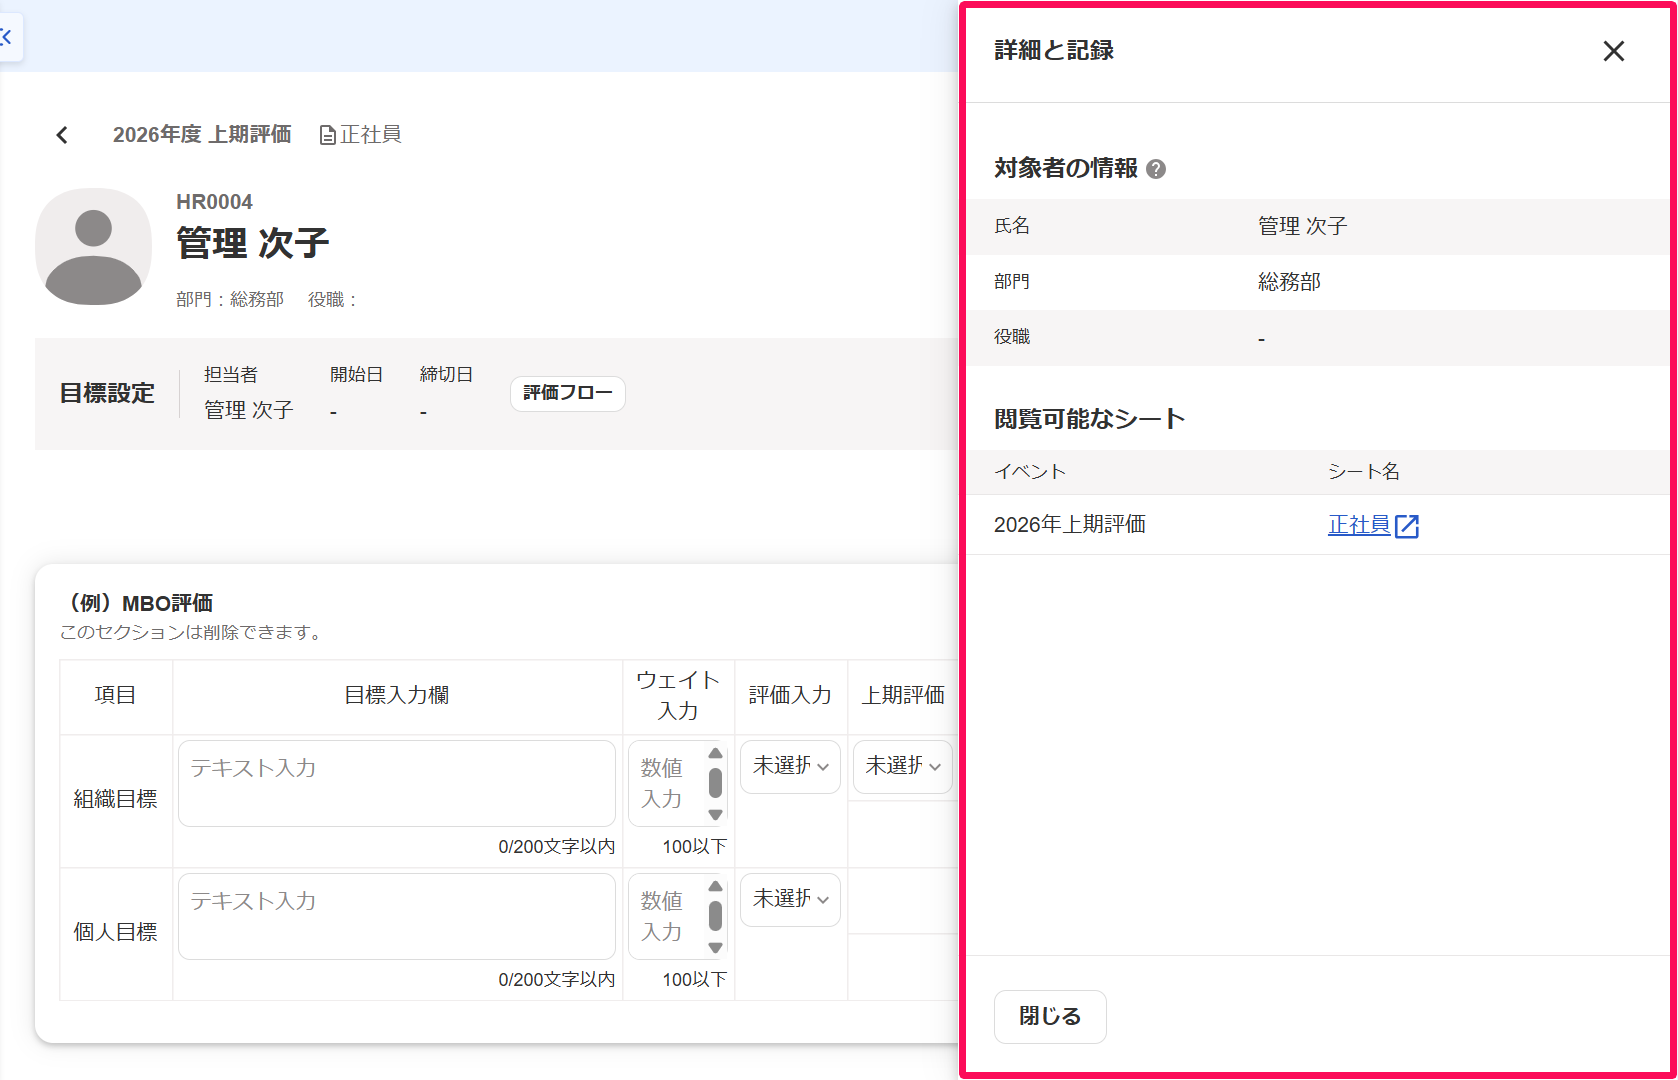Click the 閉じる button
The width and height of the screenshot is (1678, 1080).
[x=1050, y=1016]
